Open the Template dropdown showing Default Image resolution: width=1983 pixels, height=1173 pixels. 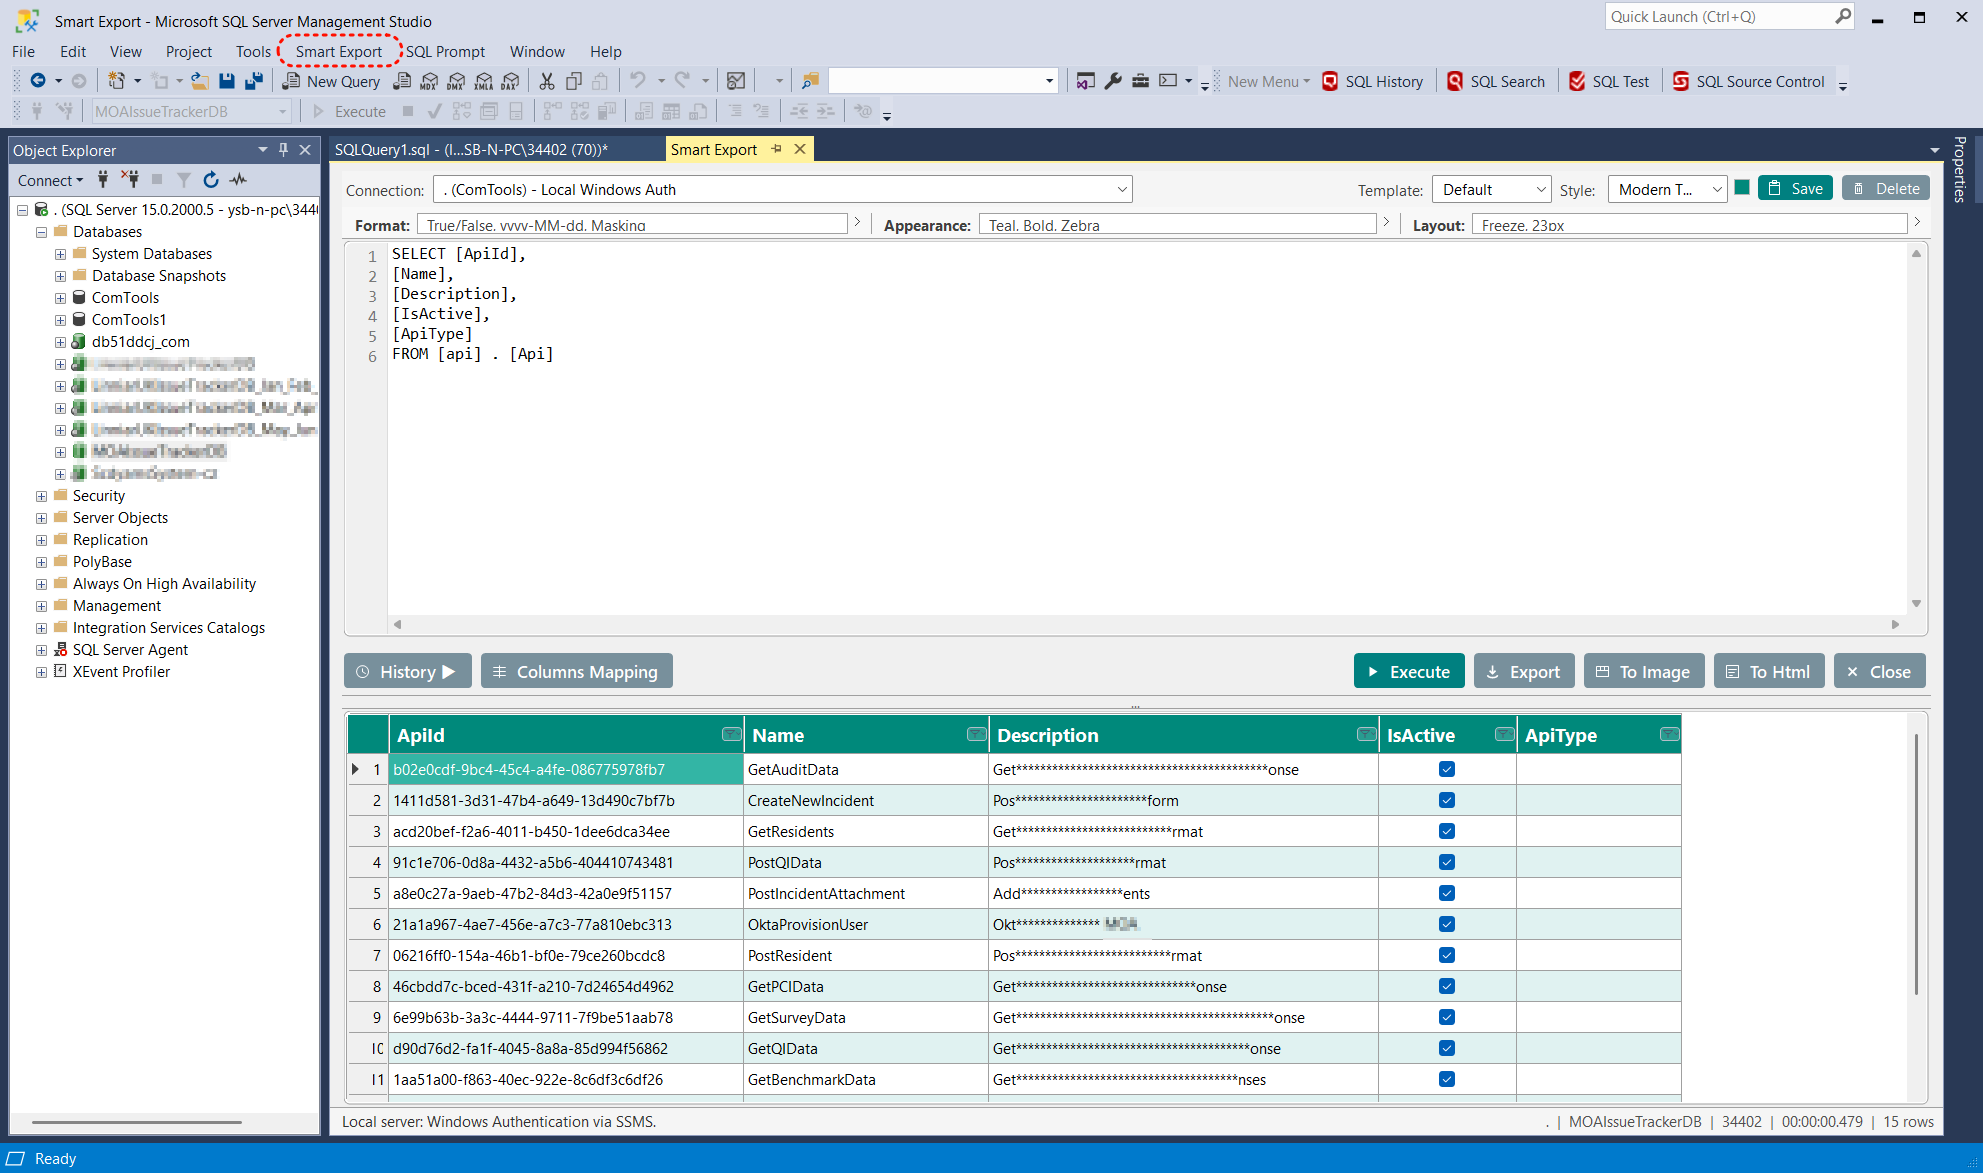point(1491,189)
